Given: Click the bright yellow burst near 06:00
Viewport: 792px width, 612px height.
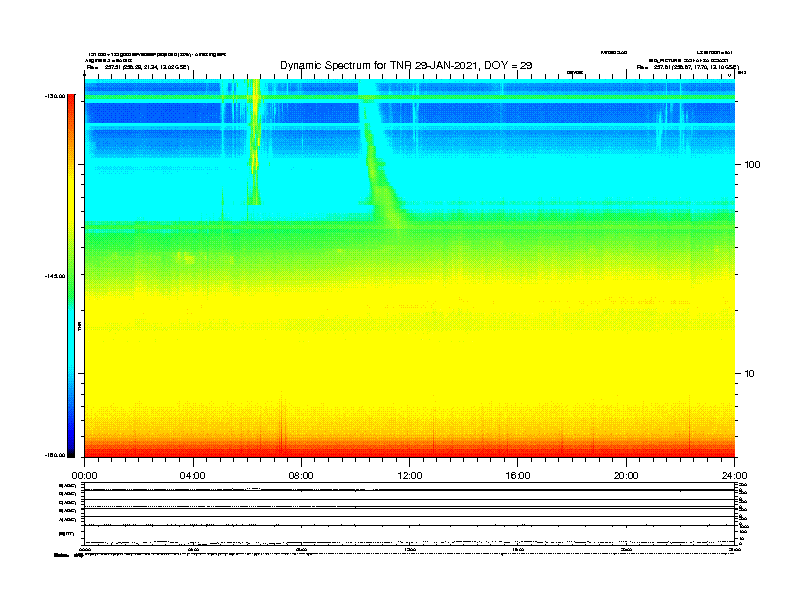Looking at the screenshot, I should (255, 141).
